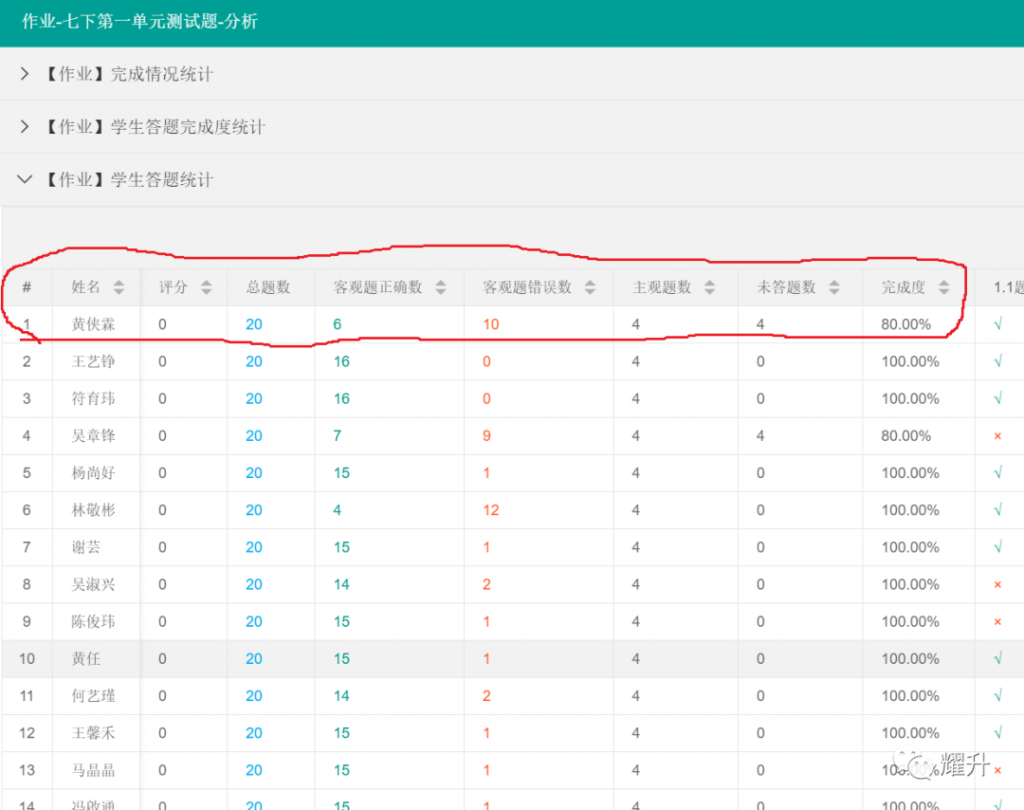
Task: Select student name 何艺瑾
Action: 93,696
